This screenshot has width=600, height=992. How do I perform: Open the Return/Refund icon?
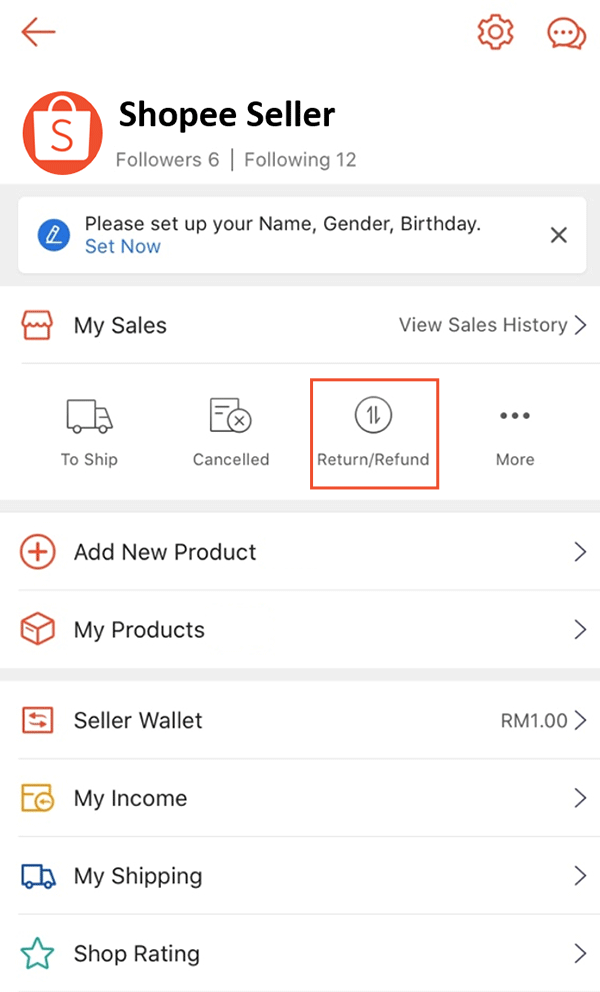373,415
